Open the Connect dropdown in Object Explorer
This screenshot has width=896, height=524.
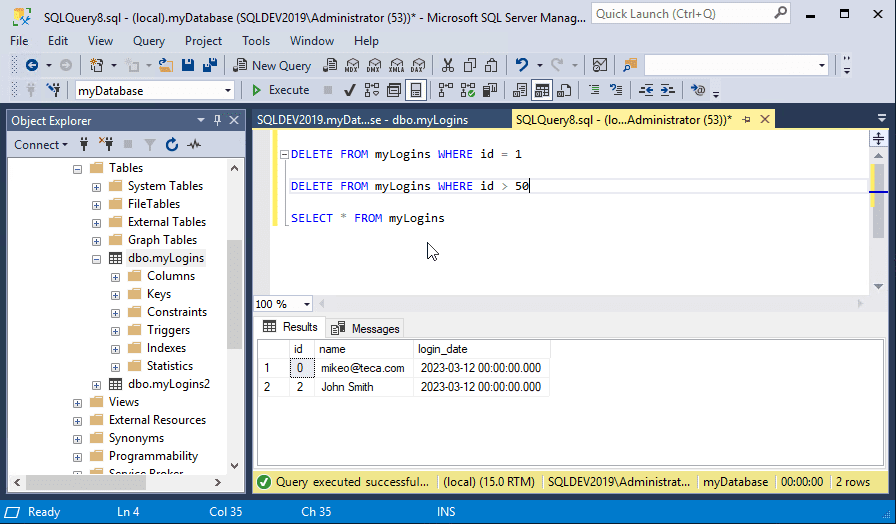click(41, 145)
